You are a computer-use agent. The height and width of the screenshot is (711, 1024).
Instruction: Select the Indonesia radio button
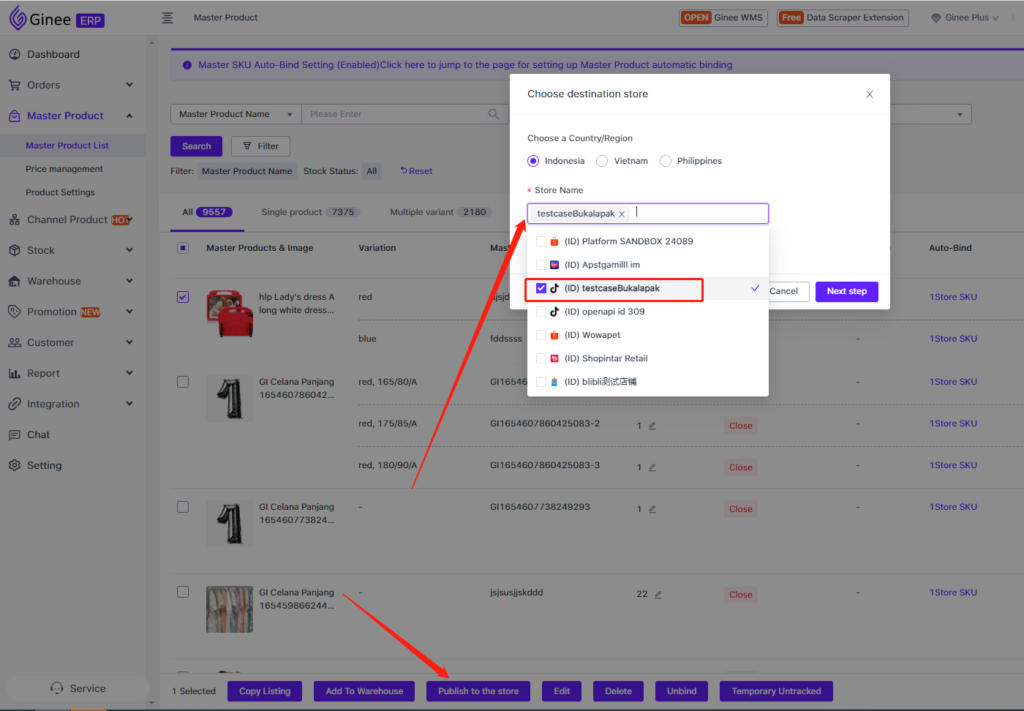point(534,161)
